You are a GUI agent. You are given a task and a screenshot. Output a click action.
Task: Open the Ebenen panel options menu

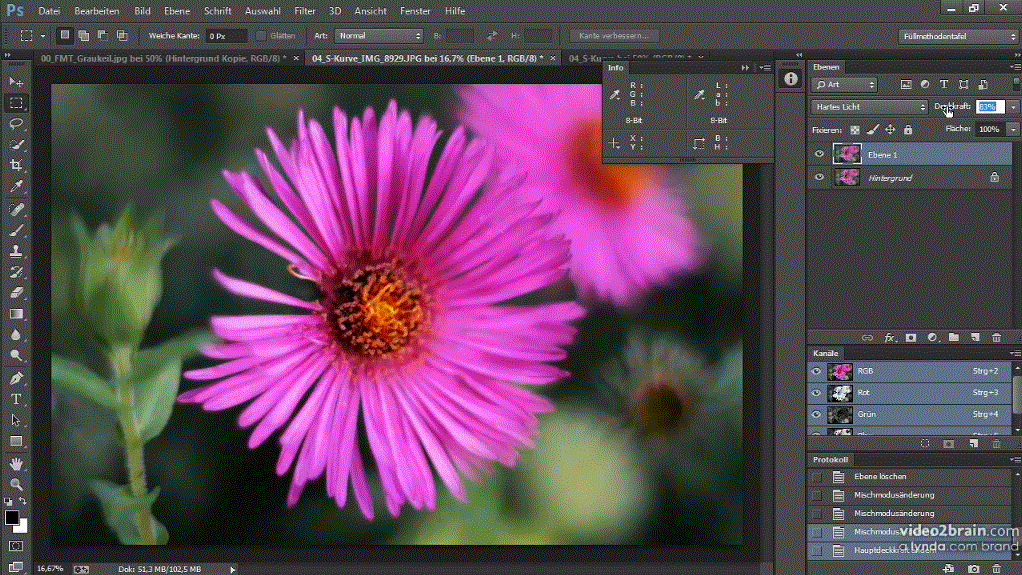click(1015, 67)
